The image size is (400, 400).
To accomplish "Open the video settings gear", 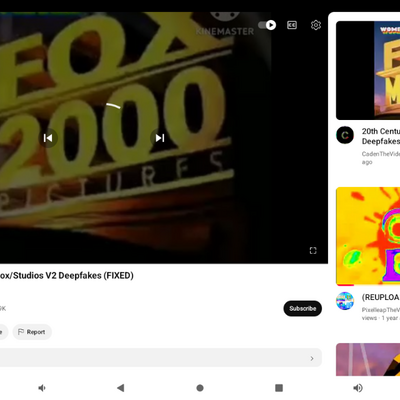I will [316, 25].
